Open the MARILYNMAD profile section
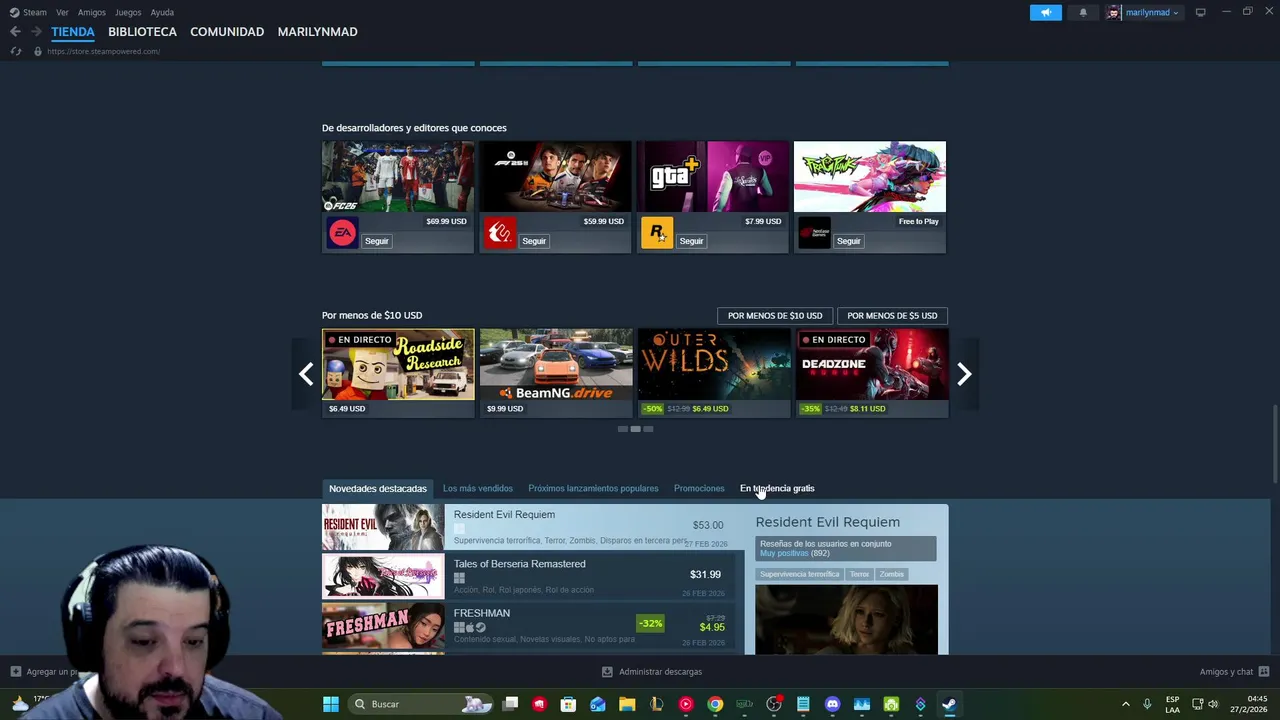This screenshot has width=1280, height=720. click(x=317, y=32)
